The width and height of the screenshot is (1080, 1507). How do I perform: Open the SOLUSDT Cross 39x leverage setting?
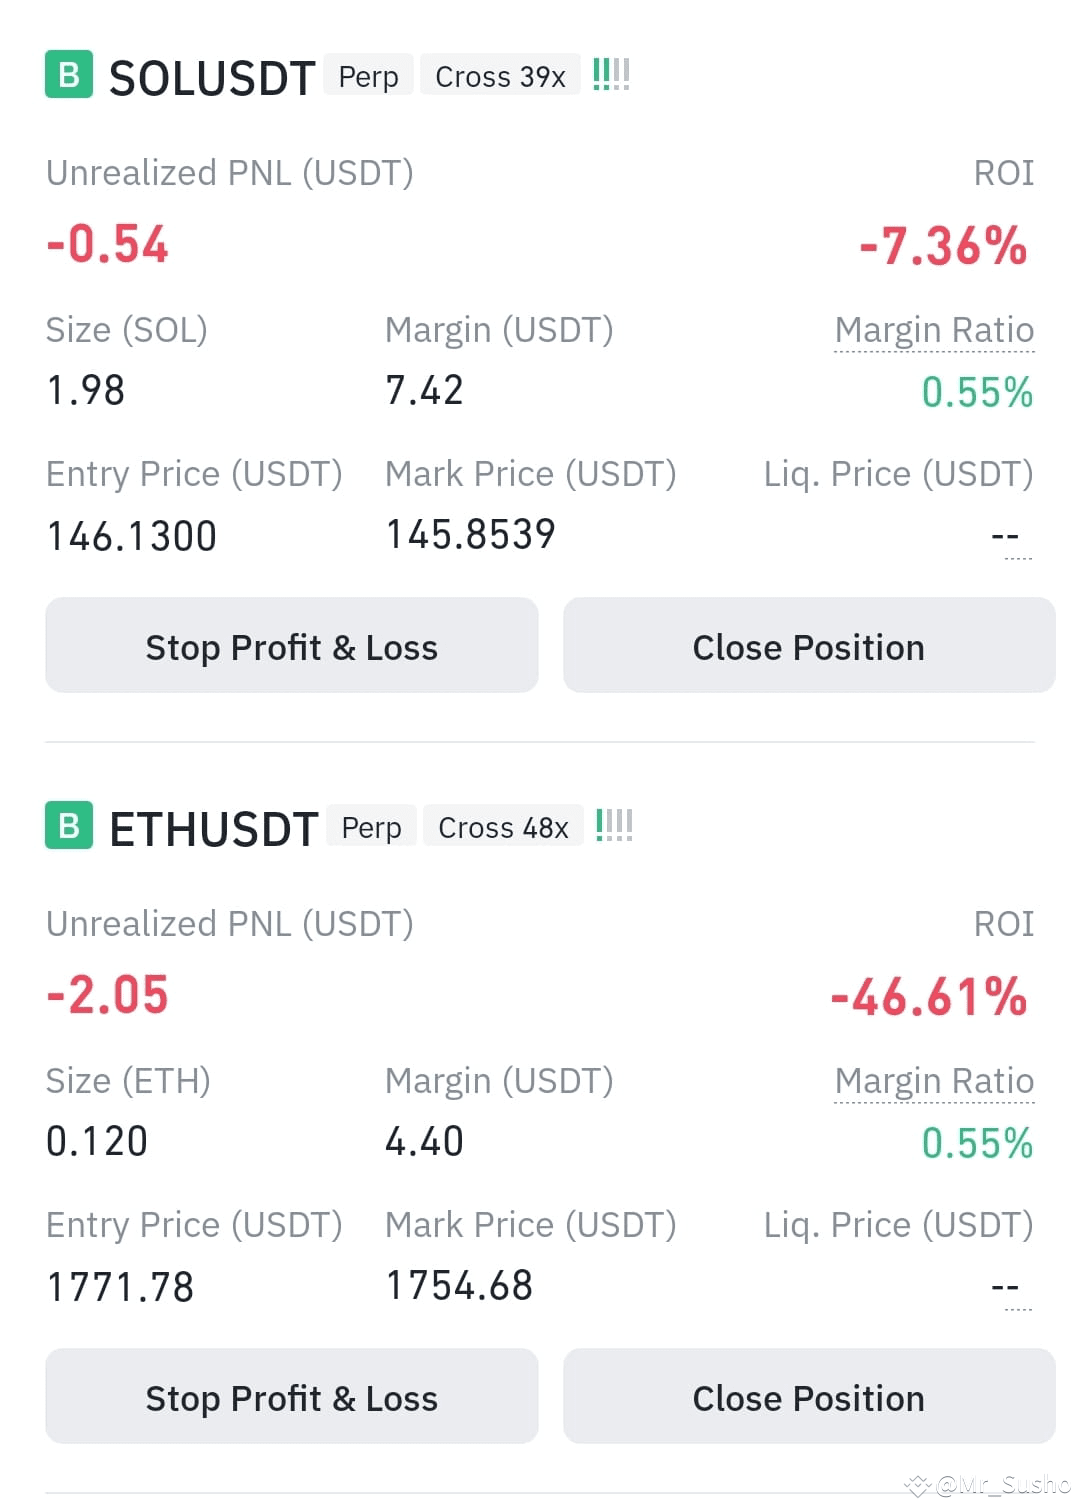click(500, 76)
